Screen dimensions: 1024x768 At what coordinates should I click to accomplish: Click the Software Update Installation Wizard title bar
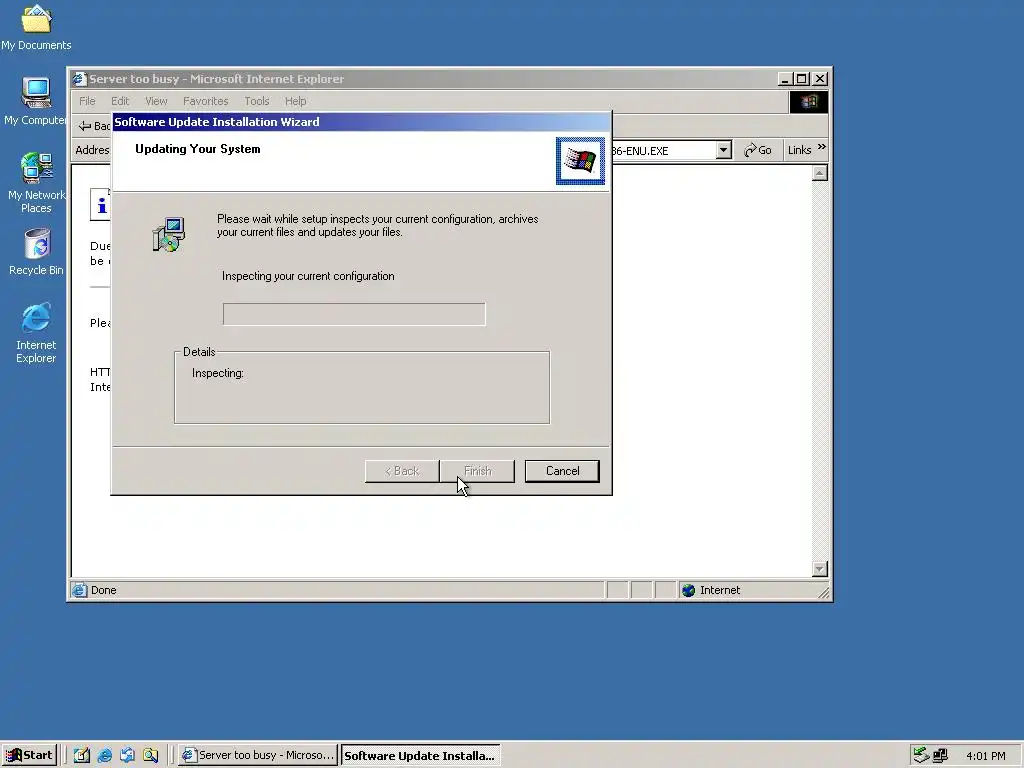point(361,121)
